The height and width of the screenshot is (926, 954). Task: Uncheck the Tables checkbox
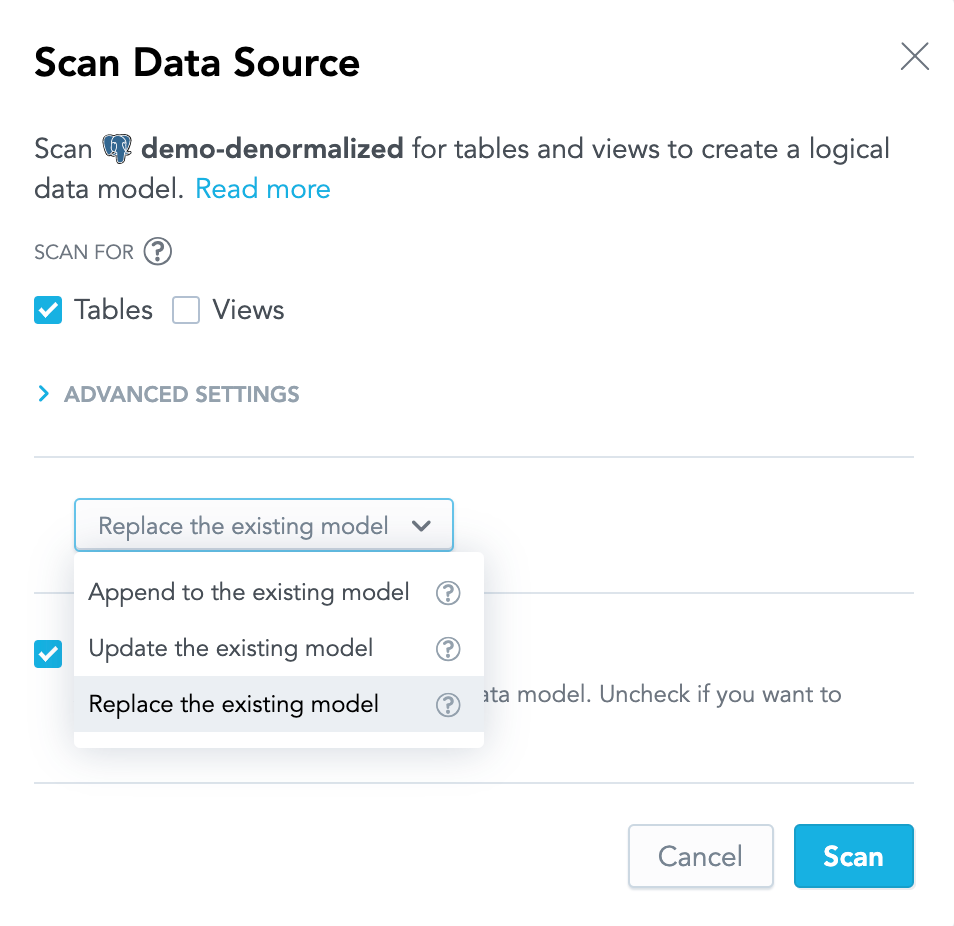click(47, 310)
